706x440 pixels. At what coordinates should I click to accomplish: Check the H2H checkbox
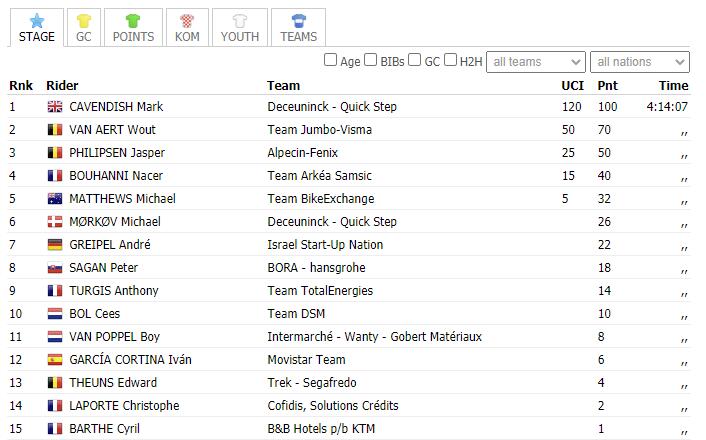point(451,61)
